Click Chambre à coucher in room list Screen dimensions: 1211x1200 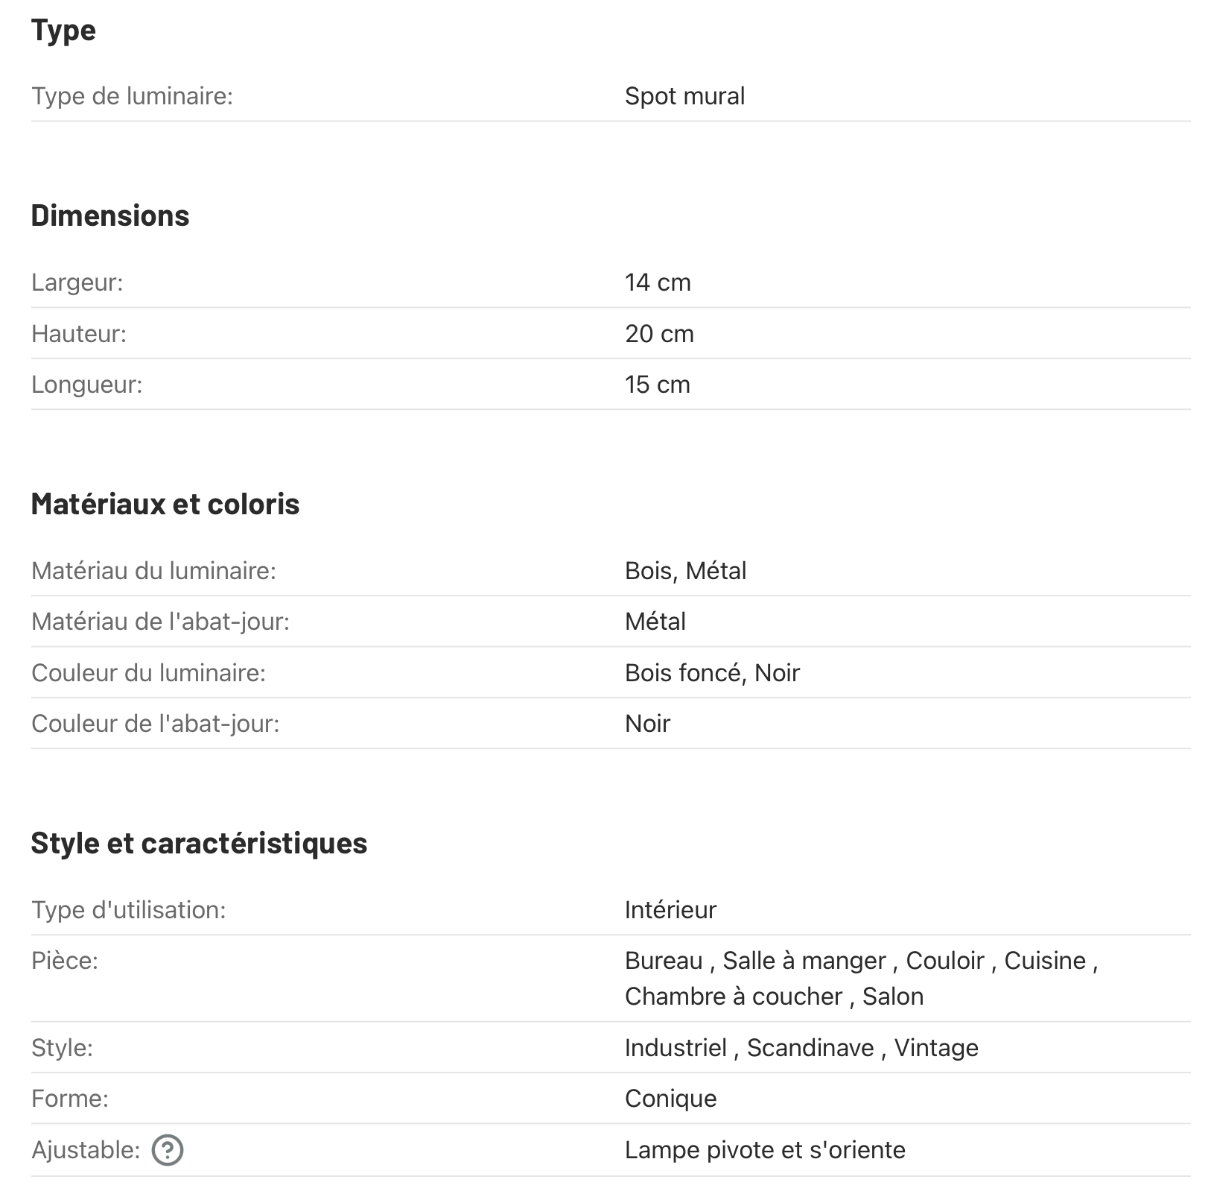click(733, 997)
